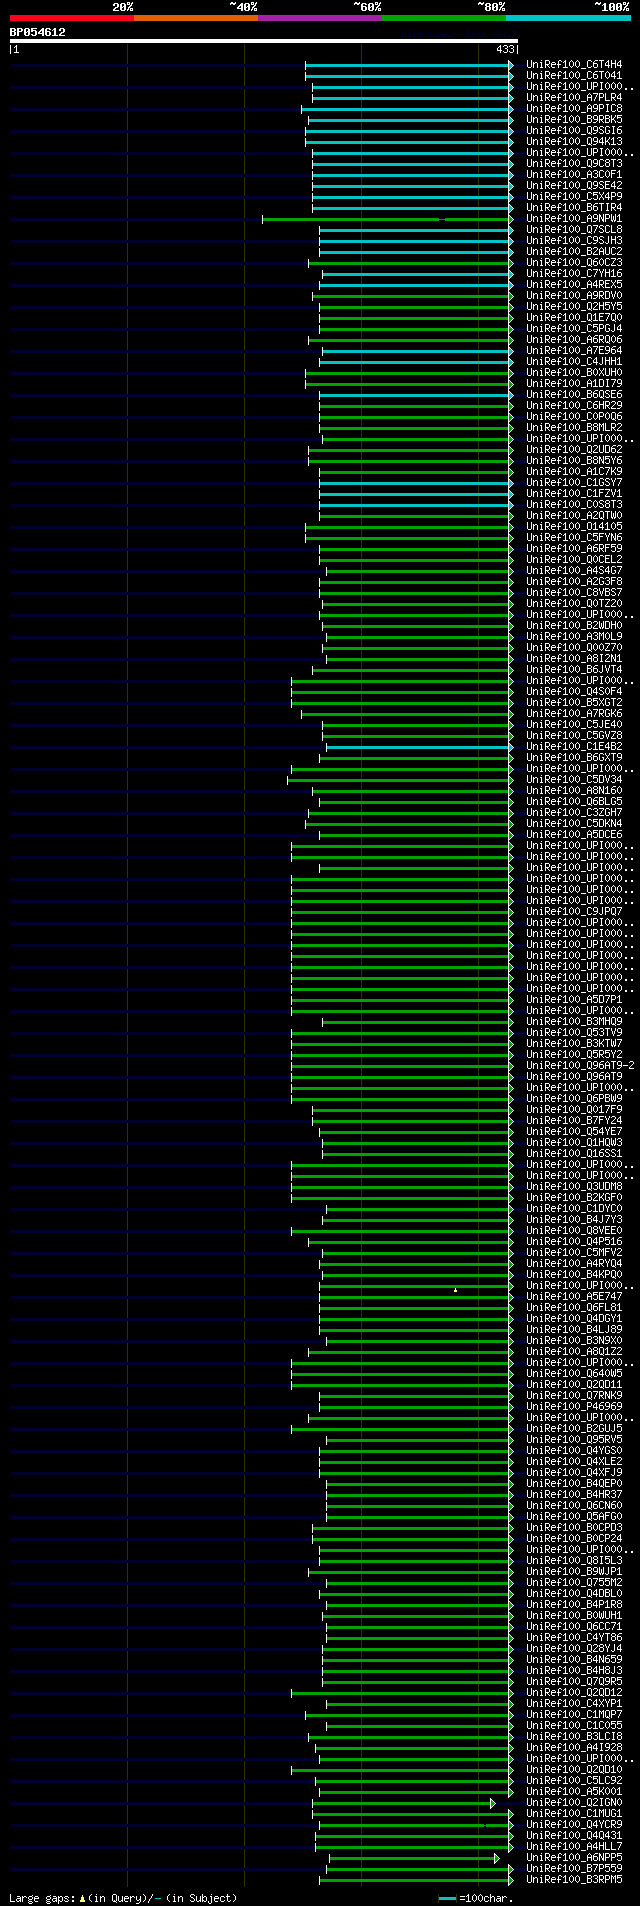The width and height of the screenshot is (640, 1906).
Task: Open hit UniRef100_C6T041
Action: click(x=574, y=75)
